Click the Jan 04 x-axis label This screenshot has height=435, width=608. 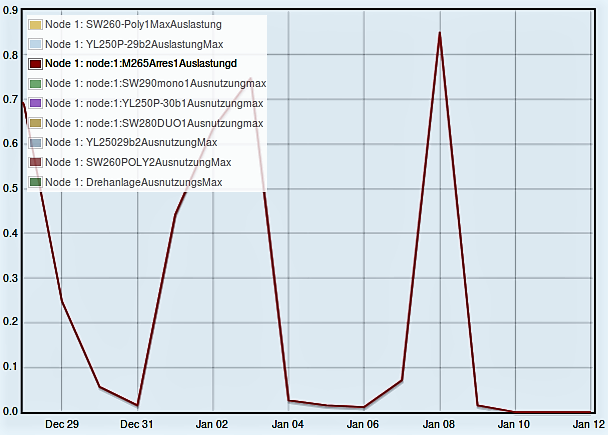[288, 424]
